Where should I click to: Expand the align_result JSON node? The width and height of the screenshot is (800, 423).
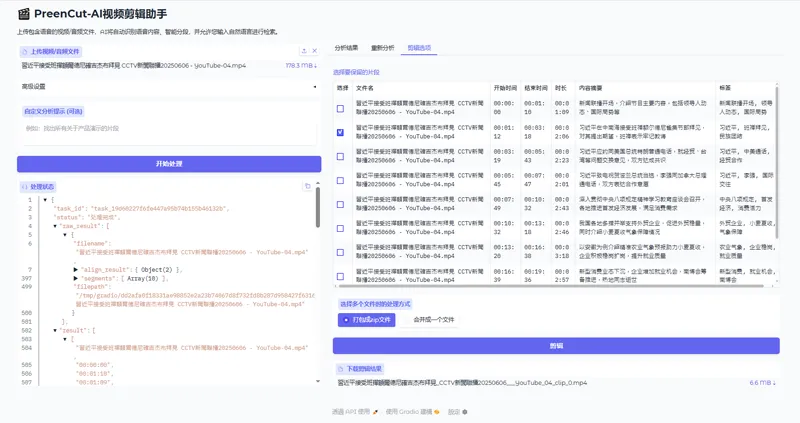[x=76, y=270]
